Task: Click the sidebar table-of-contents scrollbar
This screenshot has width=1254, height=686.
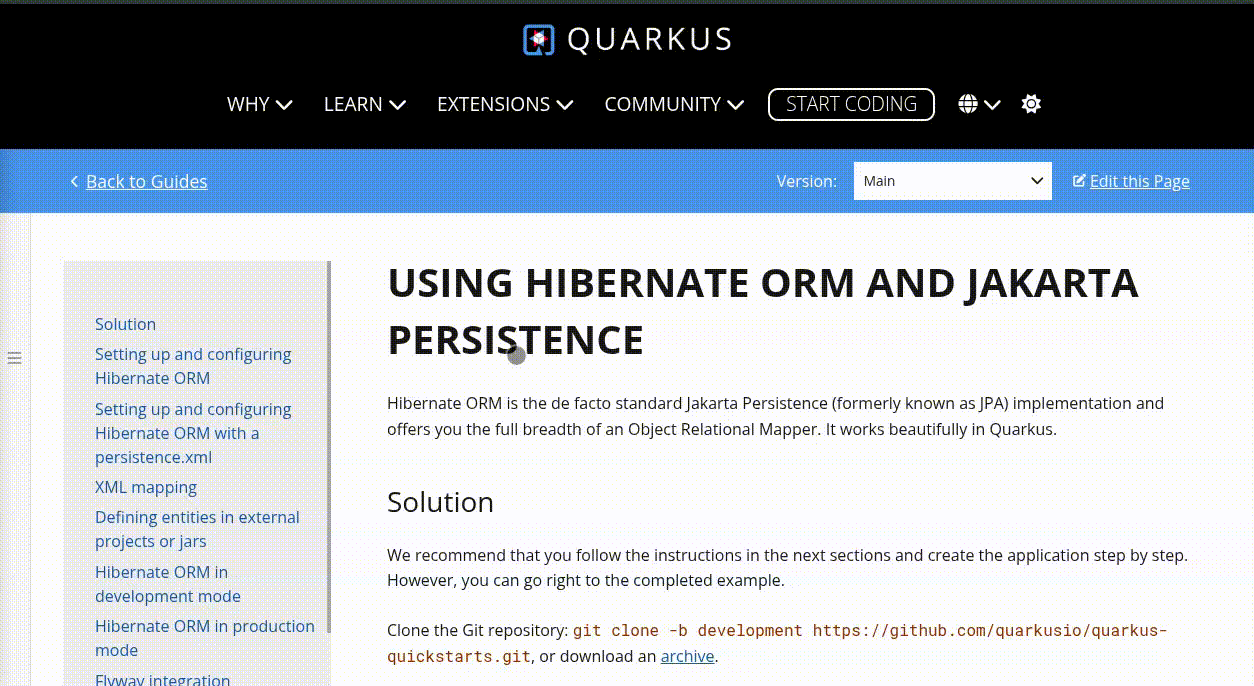Action: [329, 447]
